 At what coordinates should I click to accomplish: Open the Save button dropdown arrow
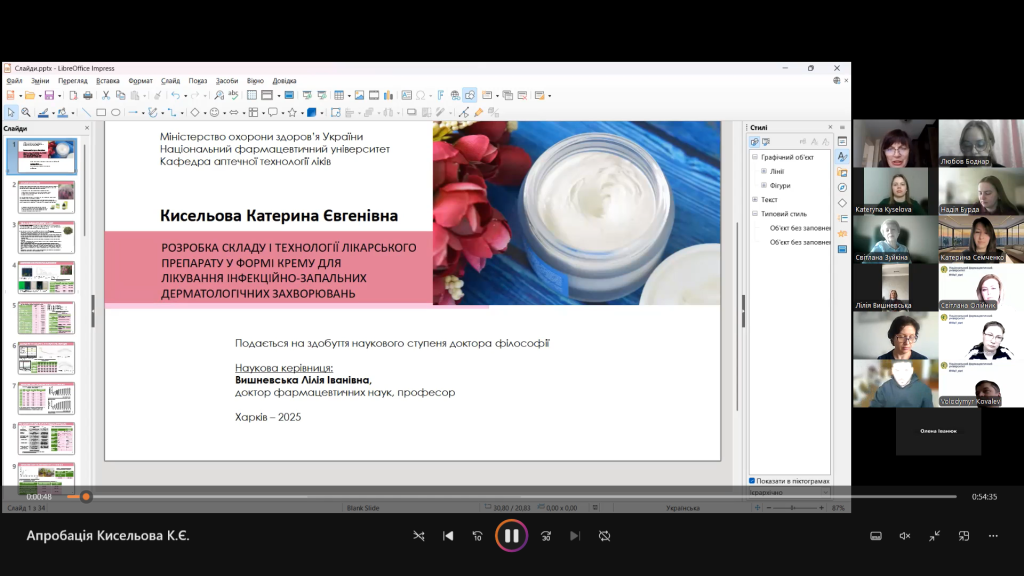[x=59, y=96]
